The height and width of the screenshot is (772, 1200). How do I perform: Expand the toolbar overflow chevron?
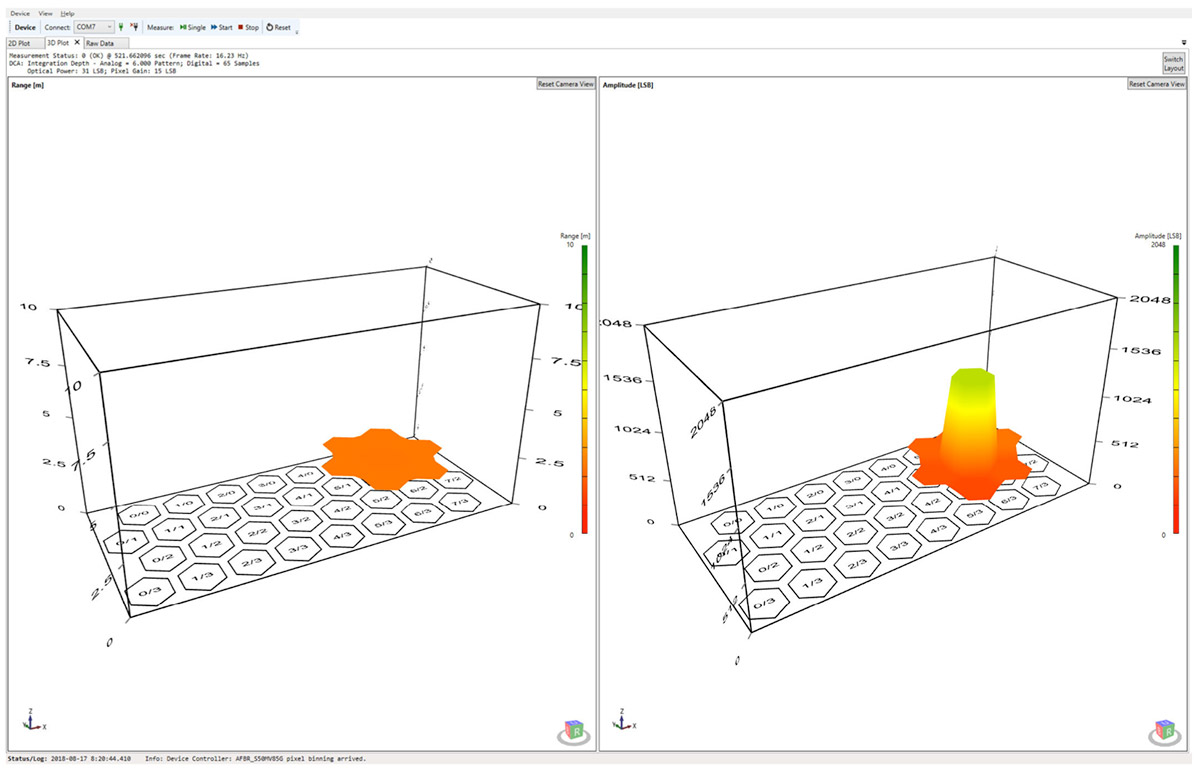[x=296, y=33]
